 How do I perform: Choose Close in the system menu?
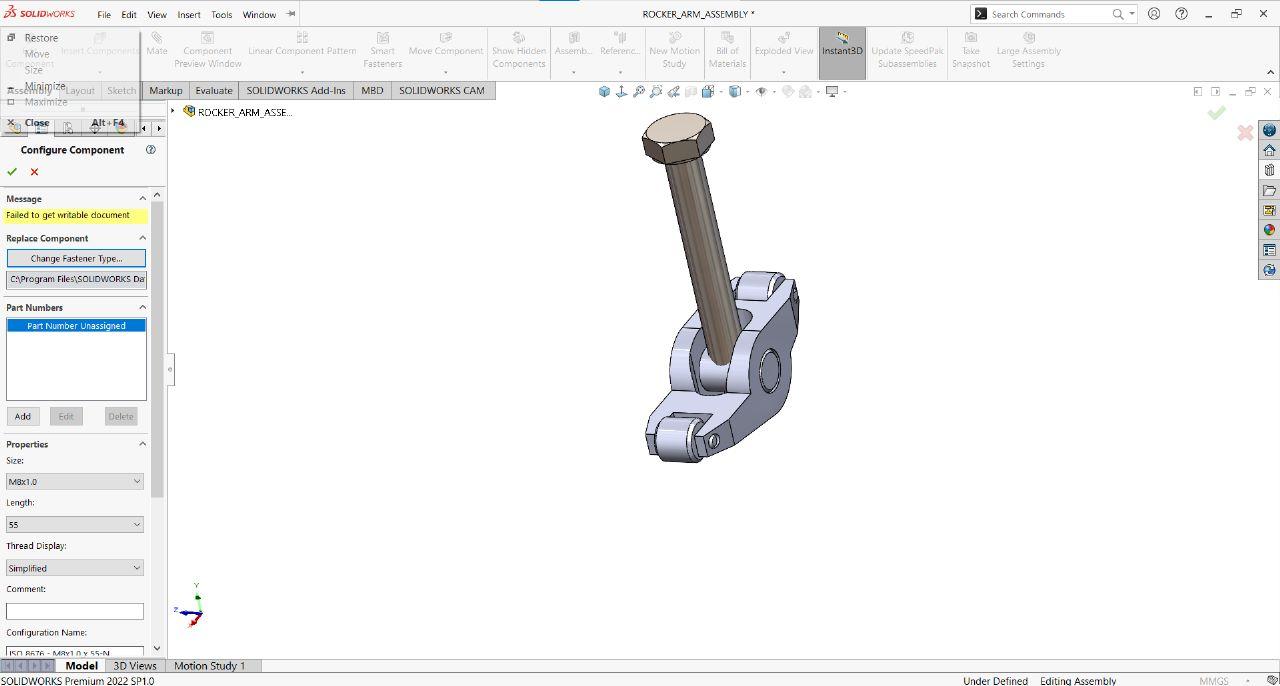[37, 123]
